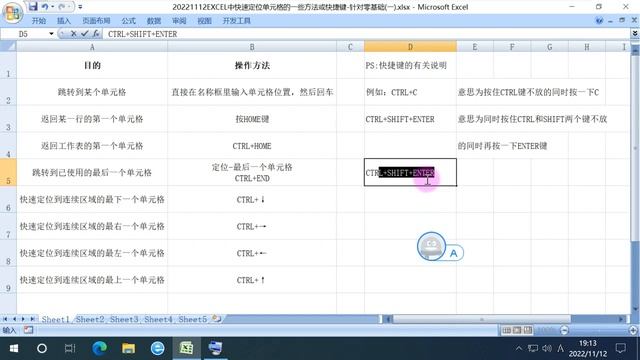Switch to the 视图 tab
Viewport: 640px width, 360px height.
(204, 21)
